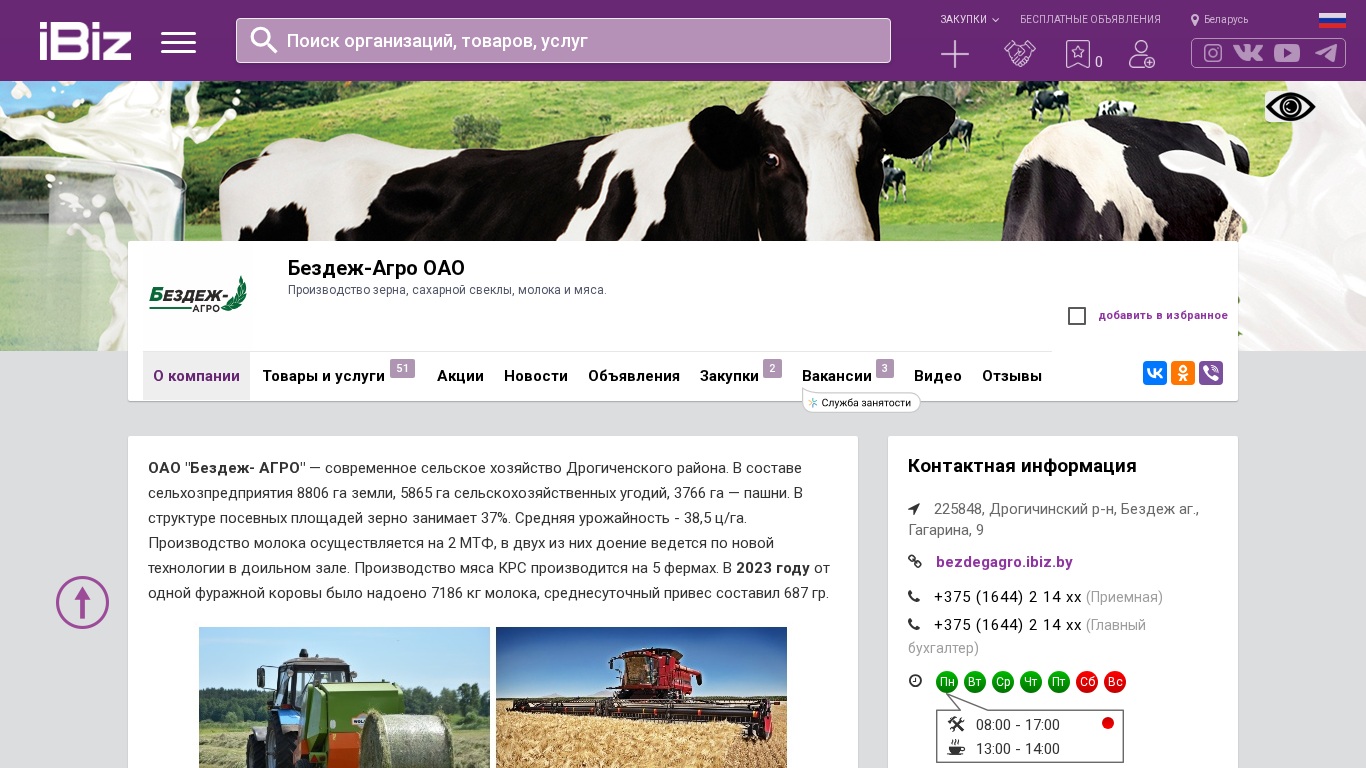The height and width of the screenshot is (768, 1366).
Task: Select Monday (Пн) schedule day
Action: [x=947, y=682]
